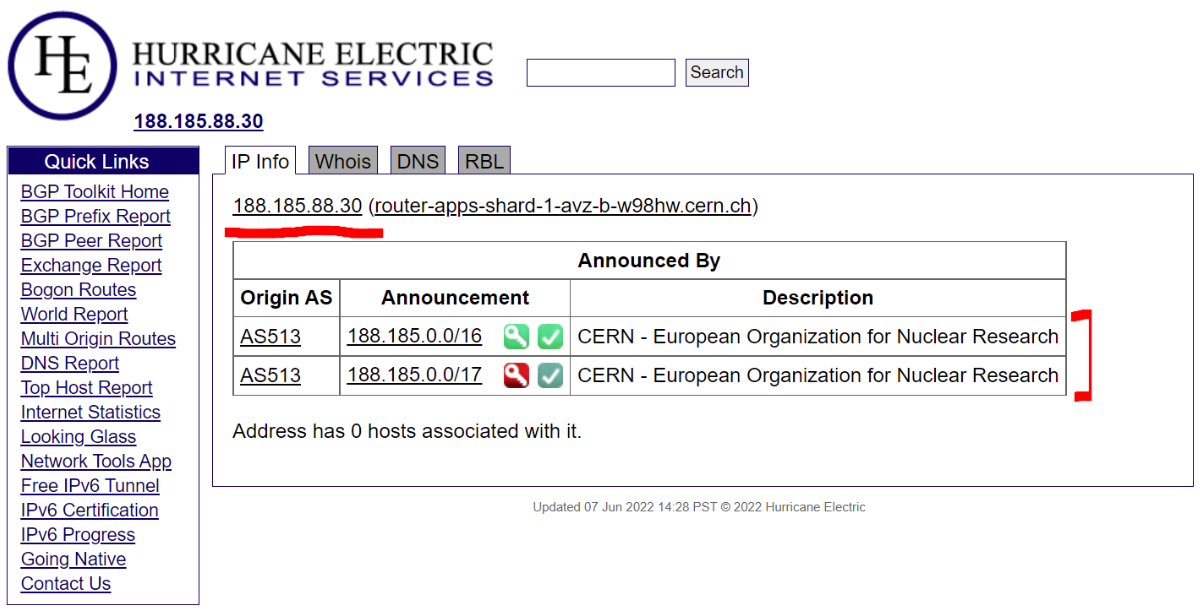Open World Report link
The image size is (1200, 613).
click(x=74, y=314)
